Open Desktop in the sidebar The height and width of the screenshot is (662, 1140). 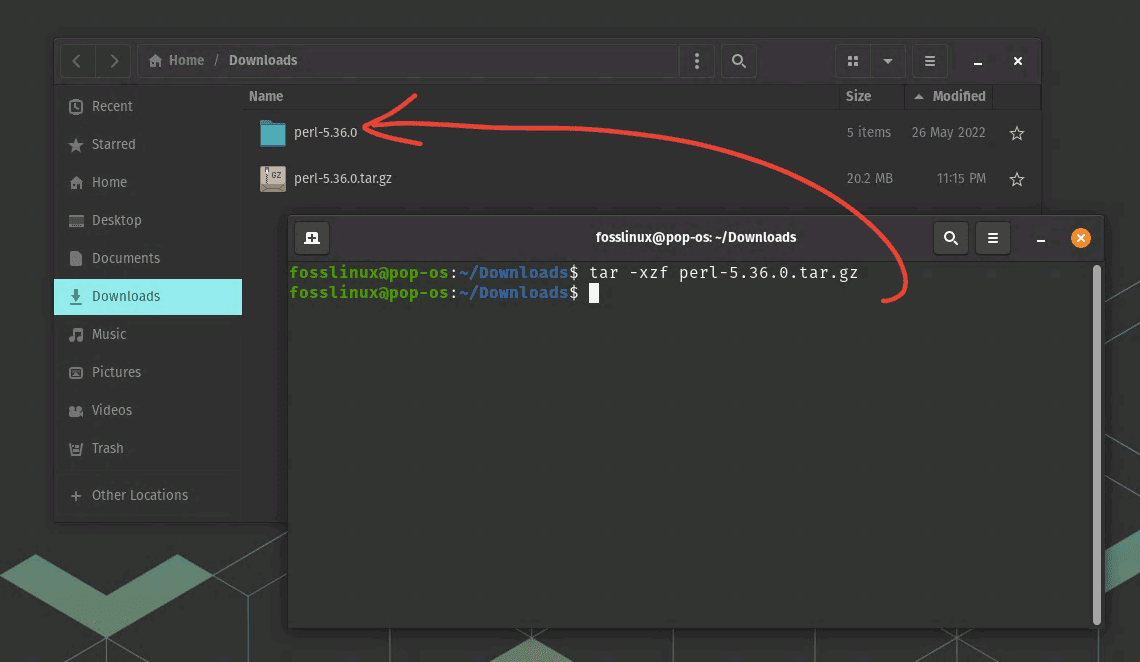(x=148, y=220)
